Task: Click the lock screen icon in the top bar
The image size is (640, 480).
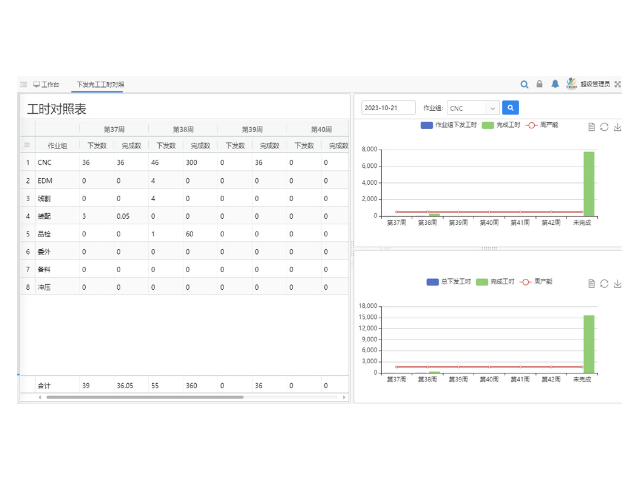Action: pyautogui.click(x=539, y=85)
